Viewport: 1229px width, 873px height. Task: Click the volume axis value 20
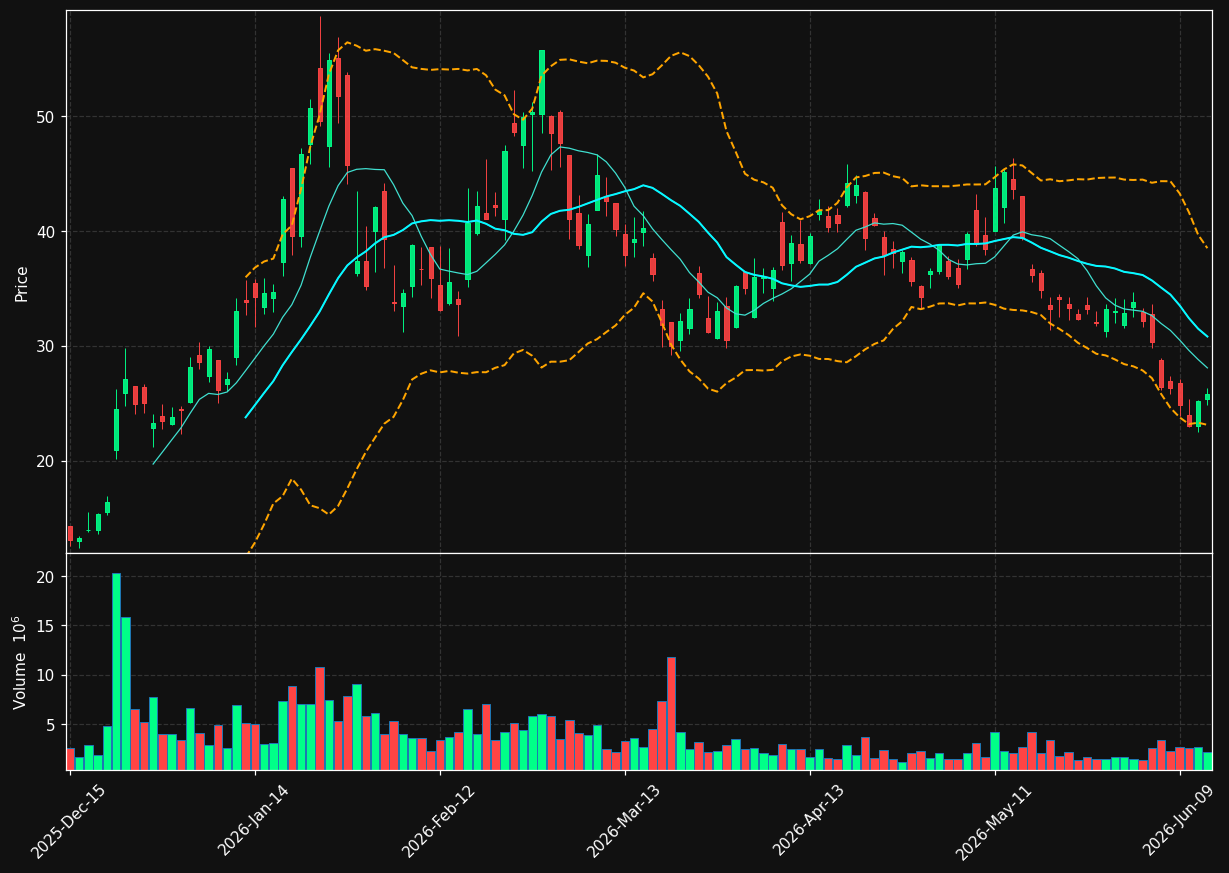tap(46, 577)
